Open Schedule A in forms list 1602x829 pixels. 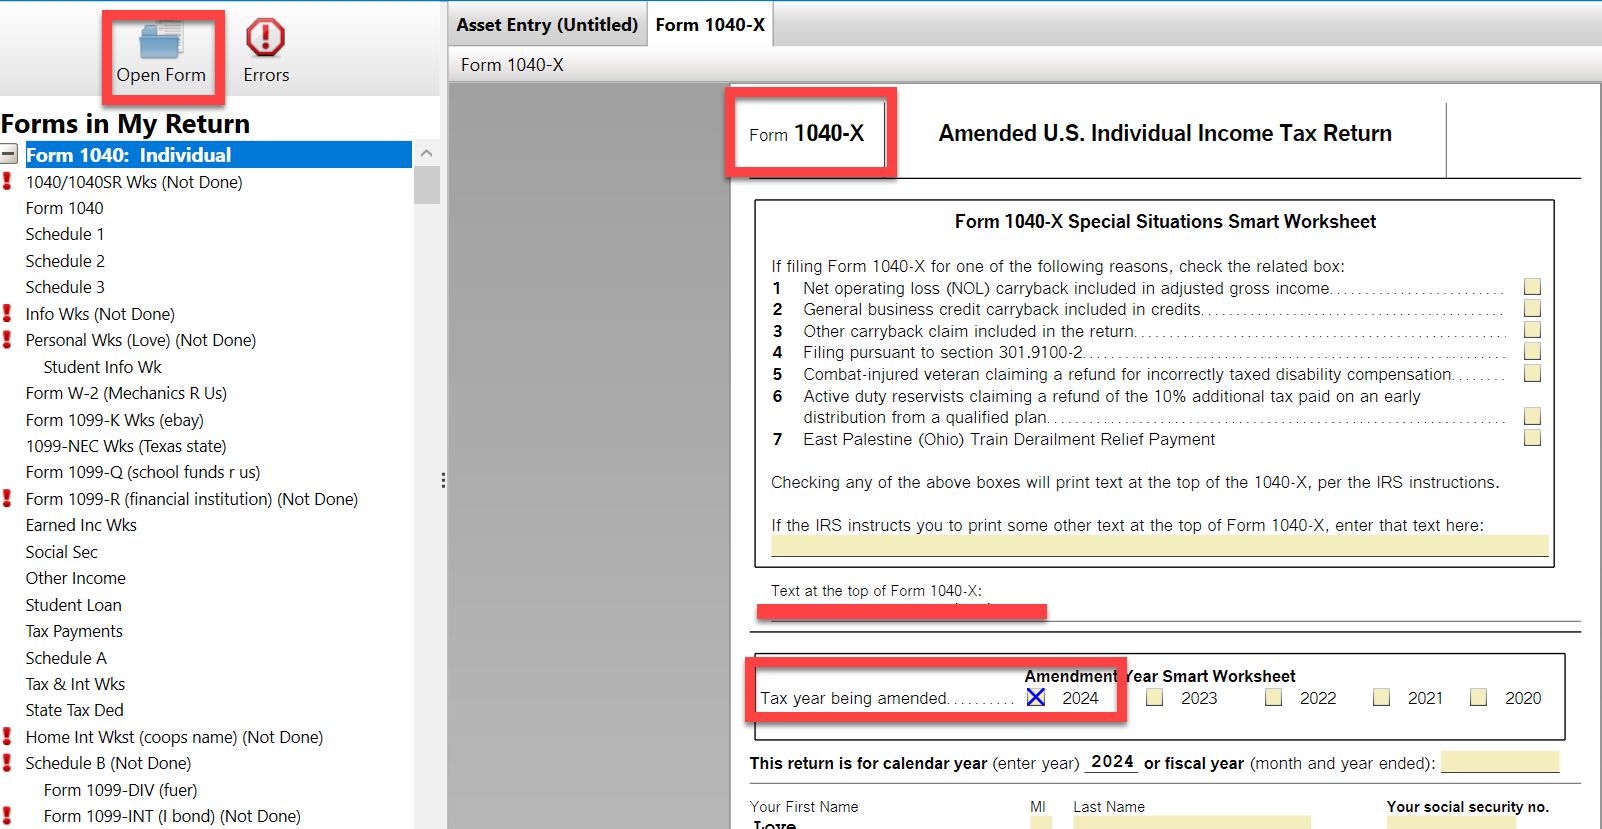[66, 658]
